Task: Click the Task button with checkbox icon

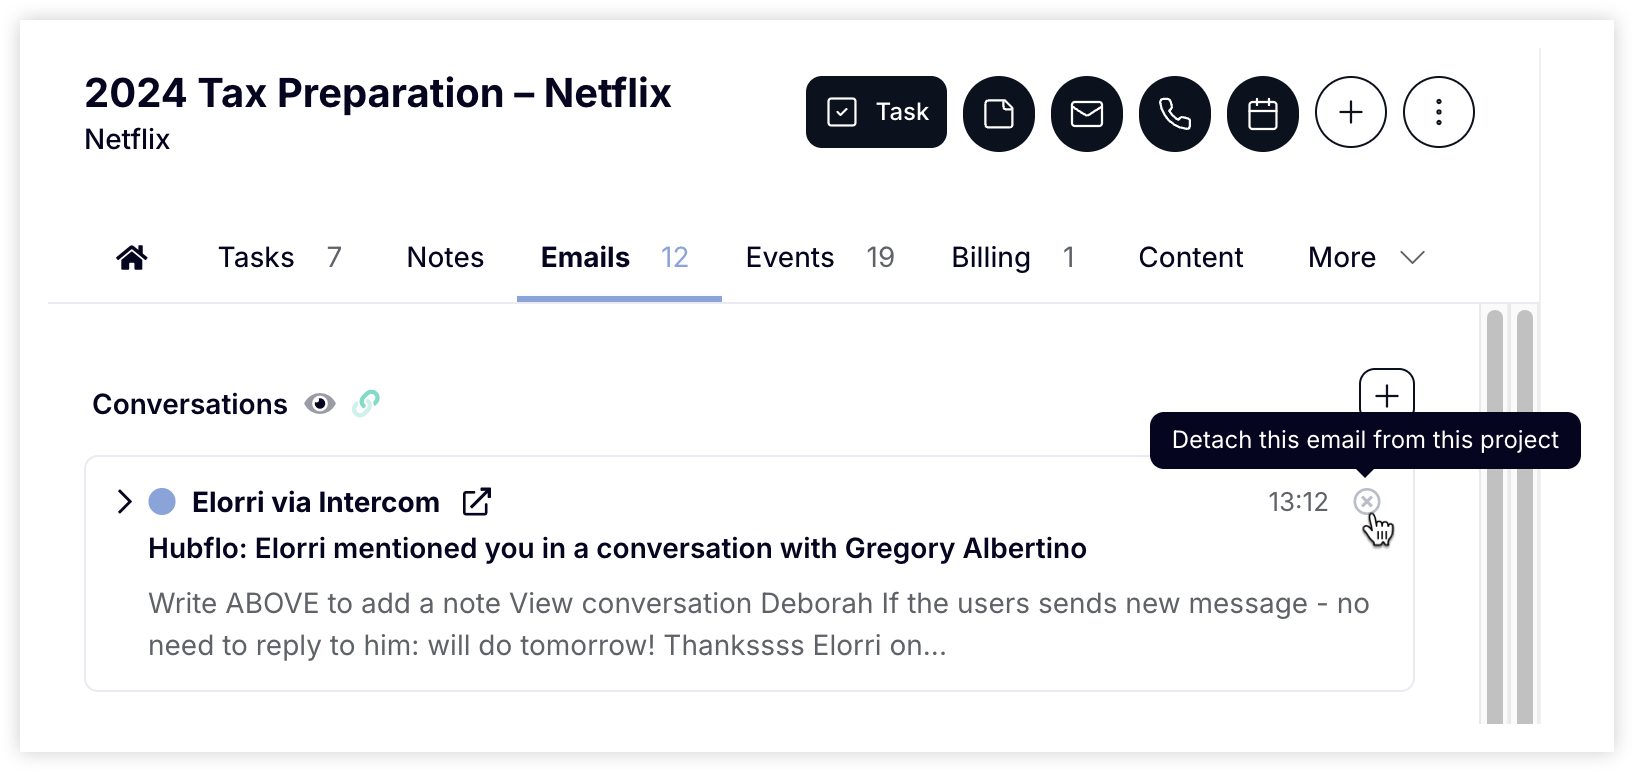Action: [876, 112]
